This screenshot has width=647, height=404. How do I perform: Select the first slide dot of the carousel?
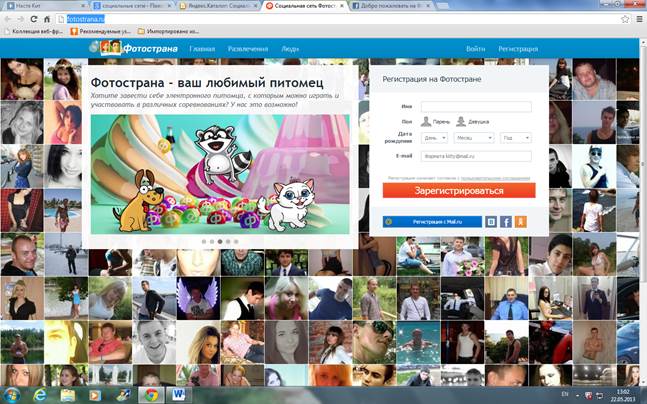pyautogui.click(x=204, y=241)
